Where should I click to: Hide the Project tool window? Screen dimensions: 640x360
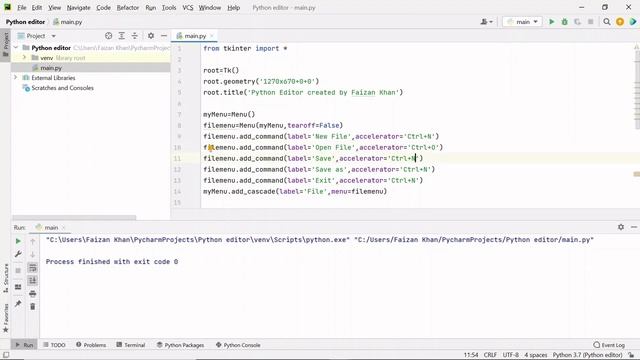[x=164, y=36]
